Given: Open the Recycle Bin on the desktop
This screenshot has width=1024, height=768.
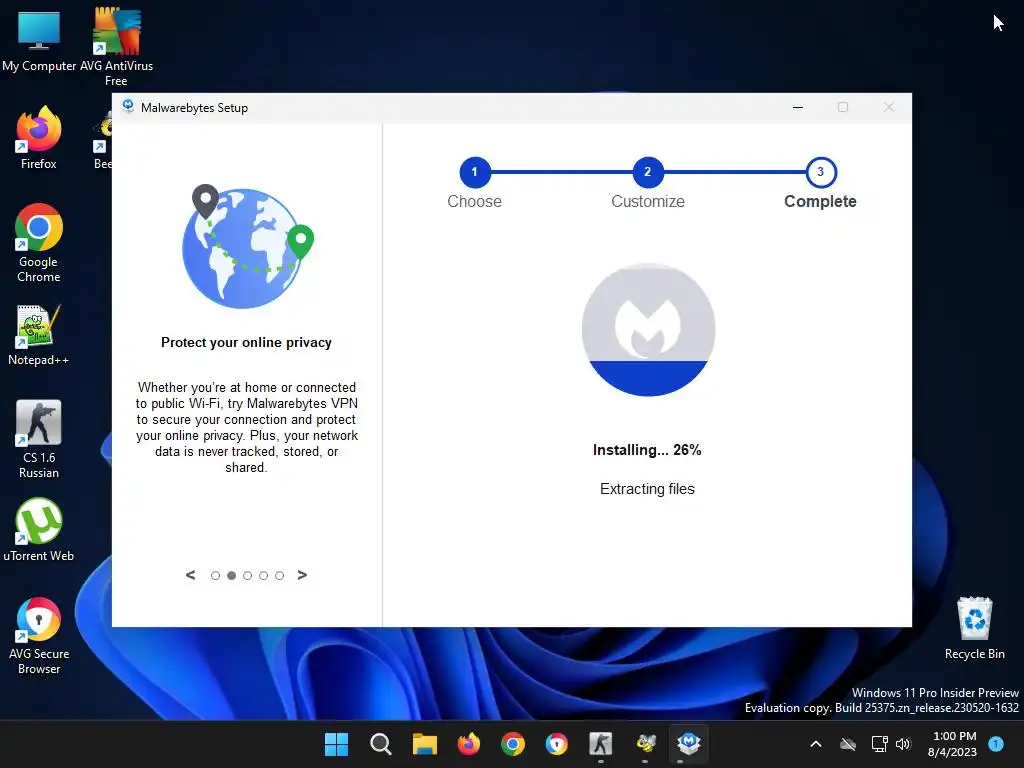Looking at the screenshot, I should (x=974, y=628).
